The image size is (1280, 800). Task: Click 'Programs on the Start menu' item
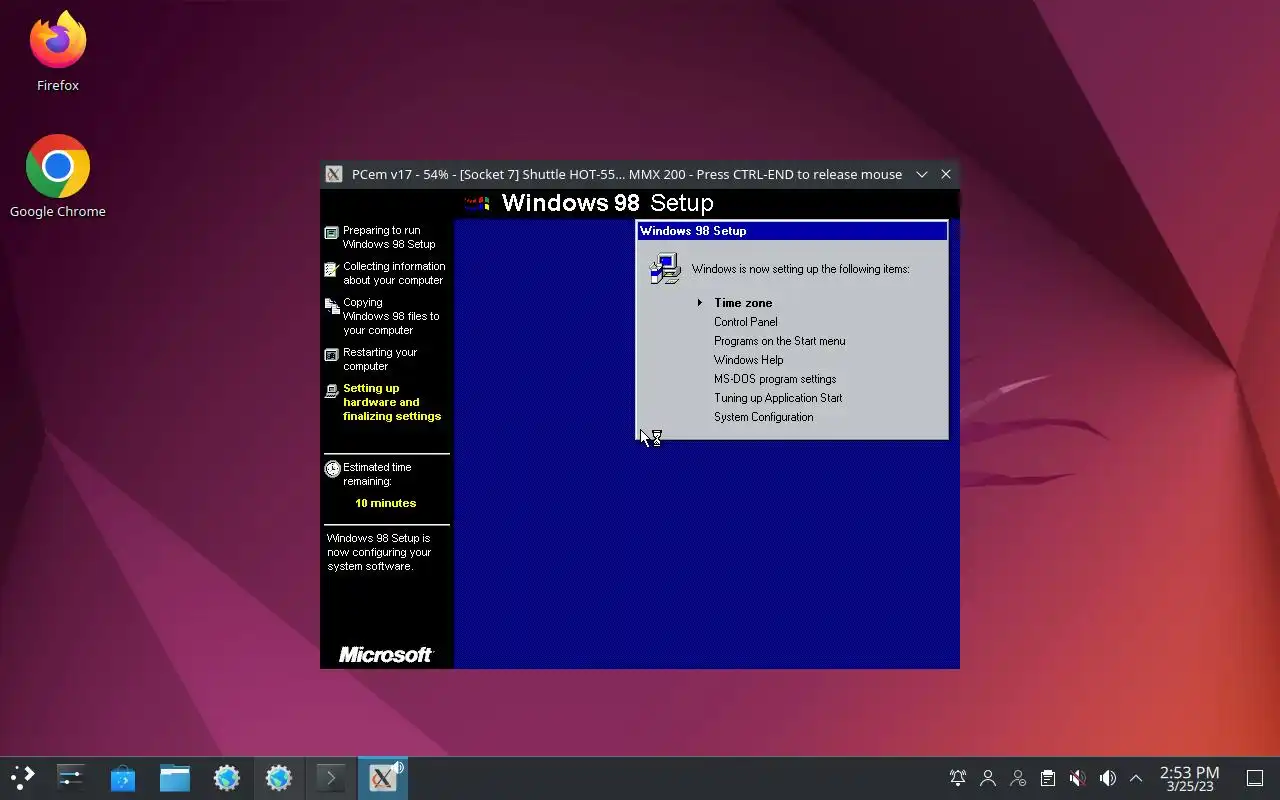coord(779,341)
